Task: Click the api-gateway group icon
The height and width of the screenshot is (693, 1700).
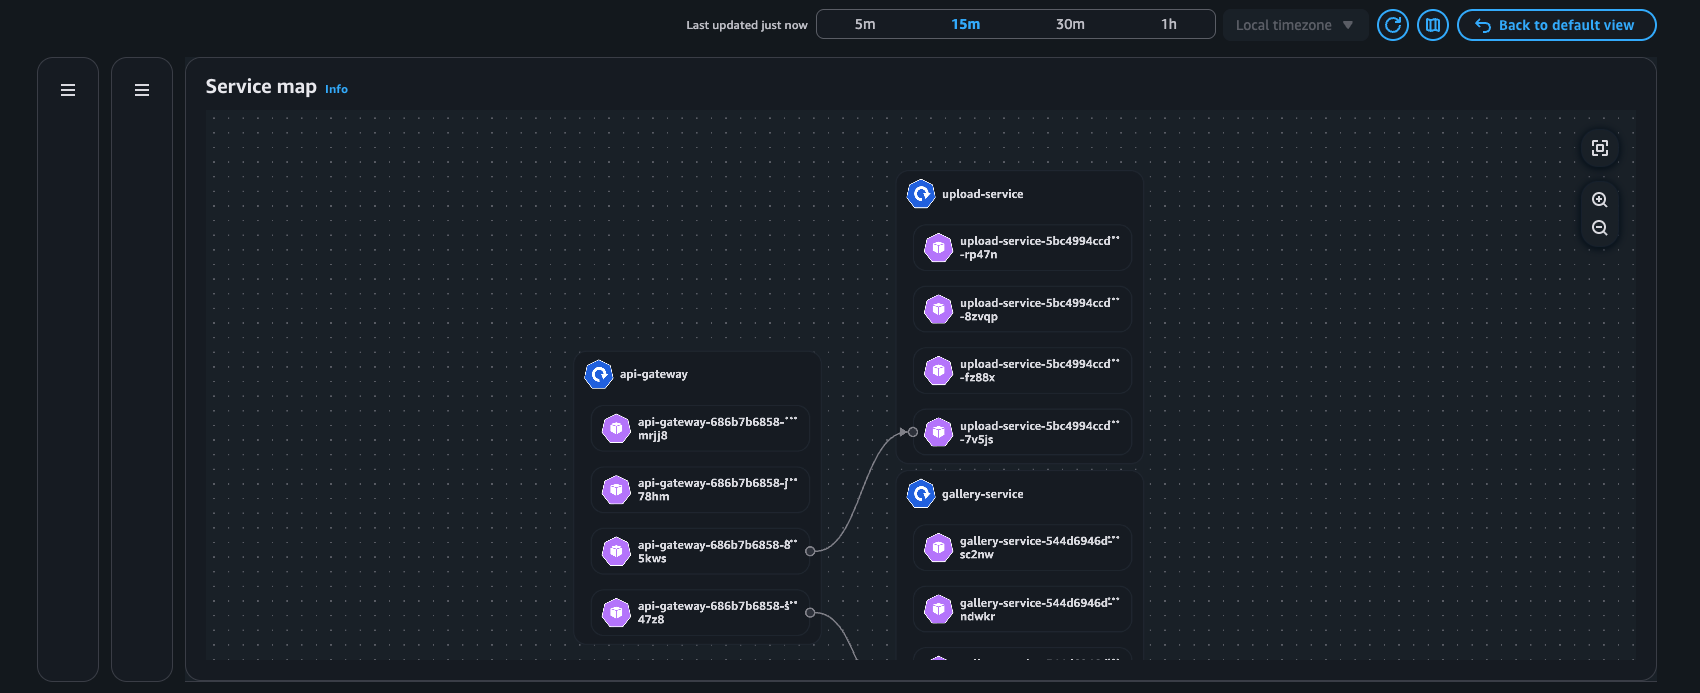Action: [x=599, y=374]
